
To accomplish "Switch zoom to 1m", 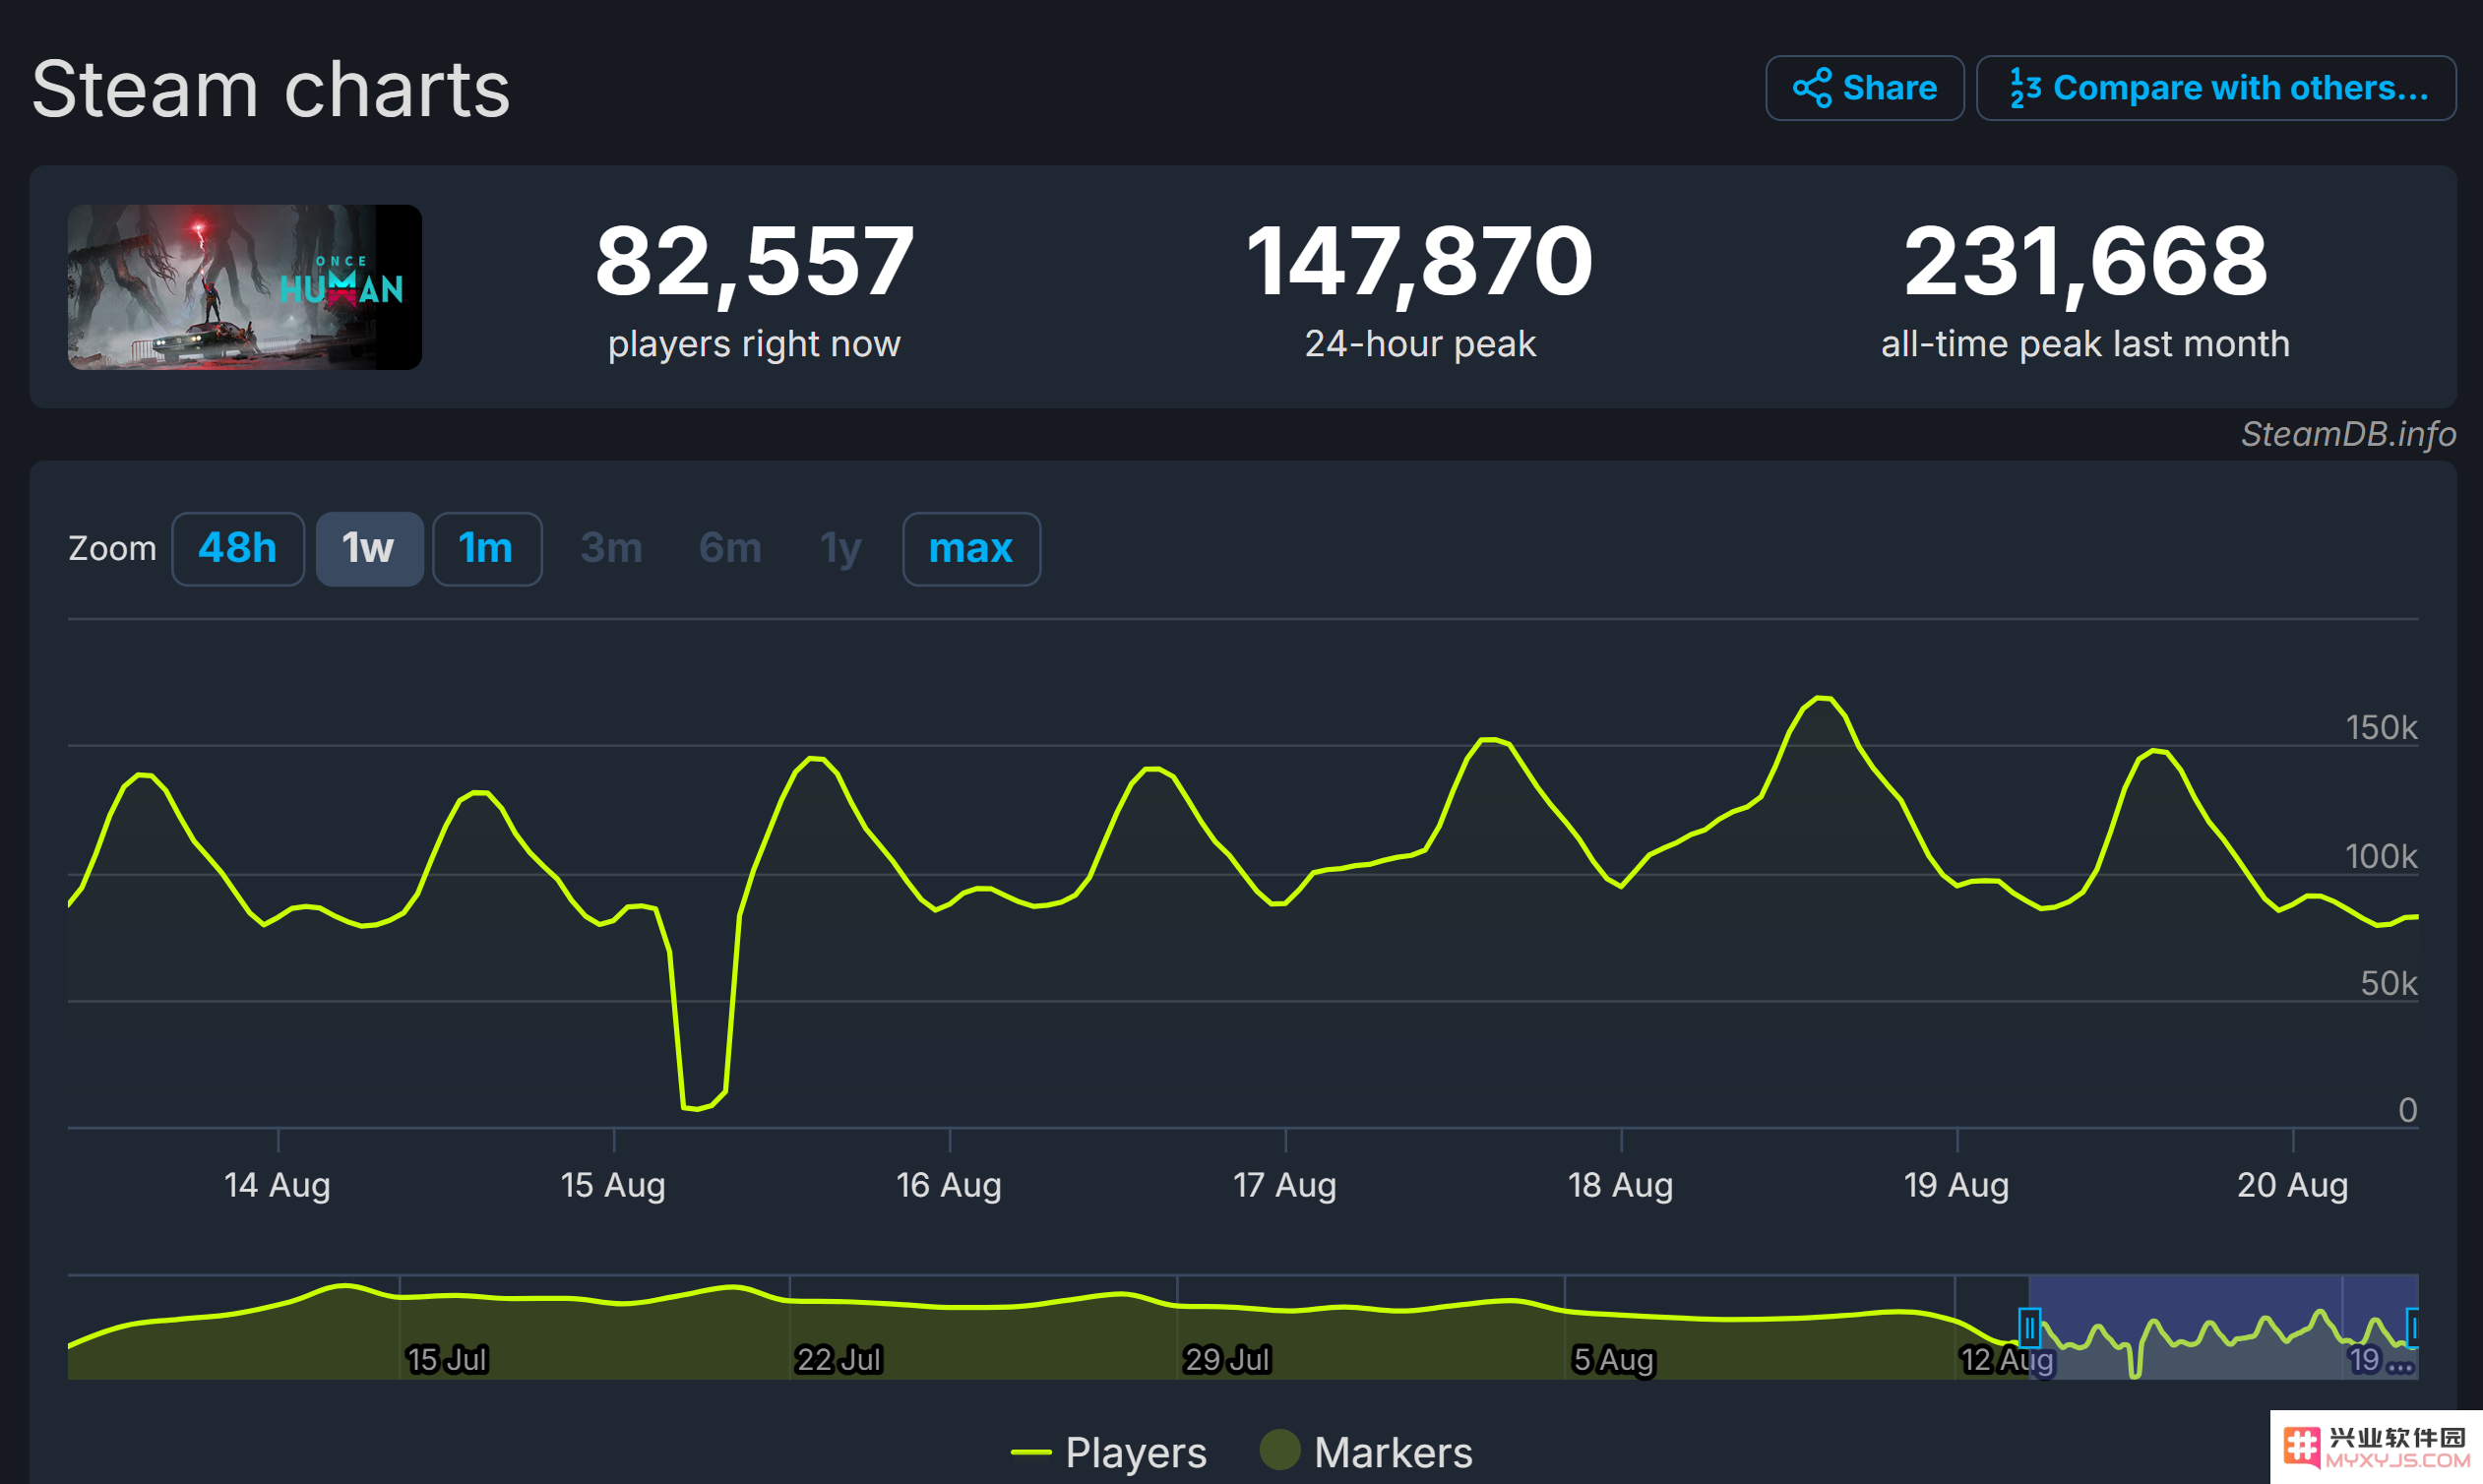I will click(487, 549).
